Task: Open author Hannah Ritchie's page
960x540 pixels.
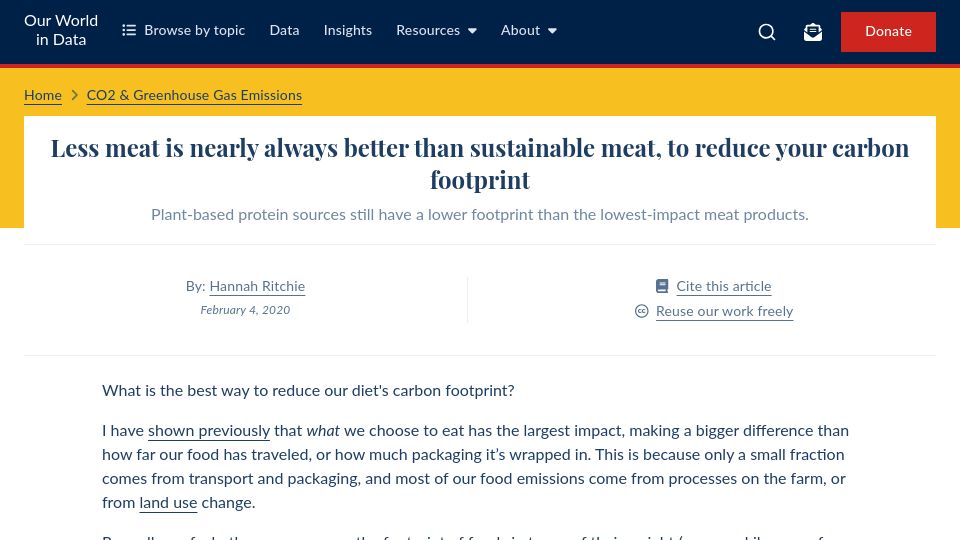Action: 257,287
